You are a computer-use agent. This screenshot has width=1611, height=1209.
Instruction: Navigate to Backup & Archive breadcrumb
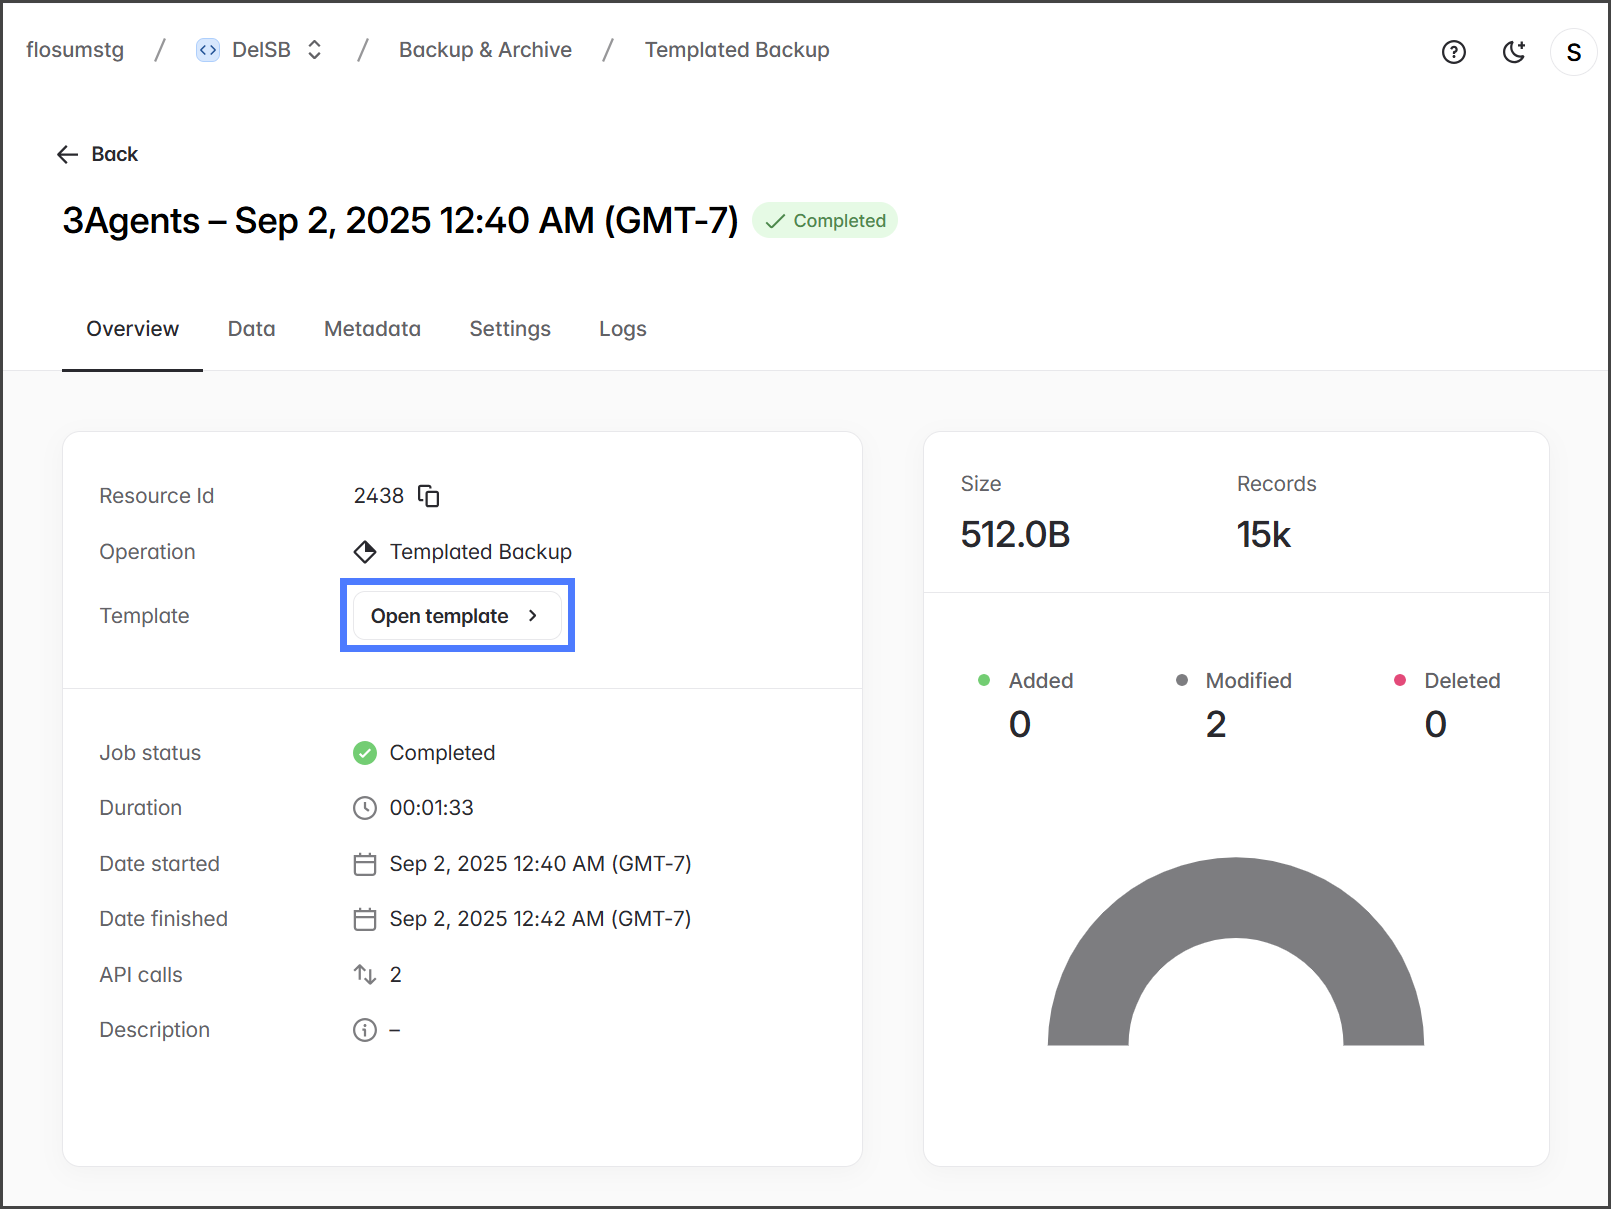pyautogui.click(x=485, y=50)
